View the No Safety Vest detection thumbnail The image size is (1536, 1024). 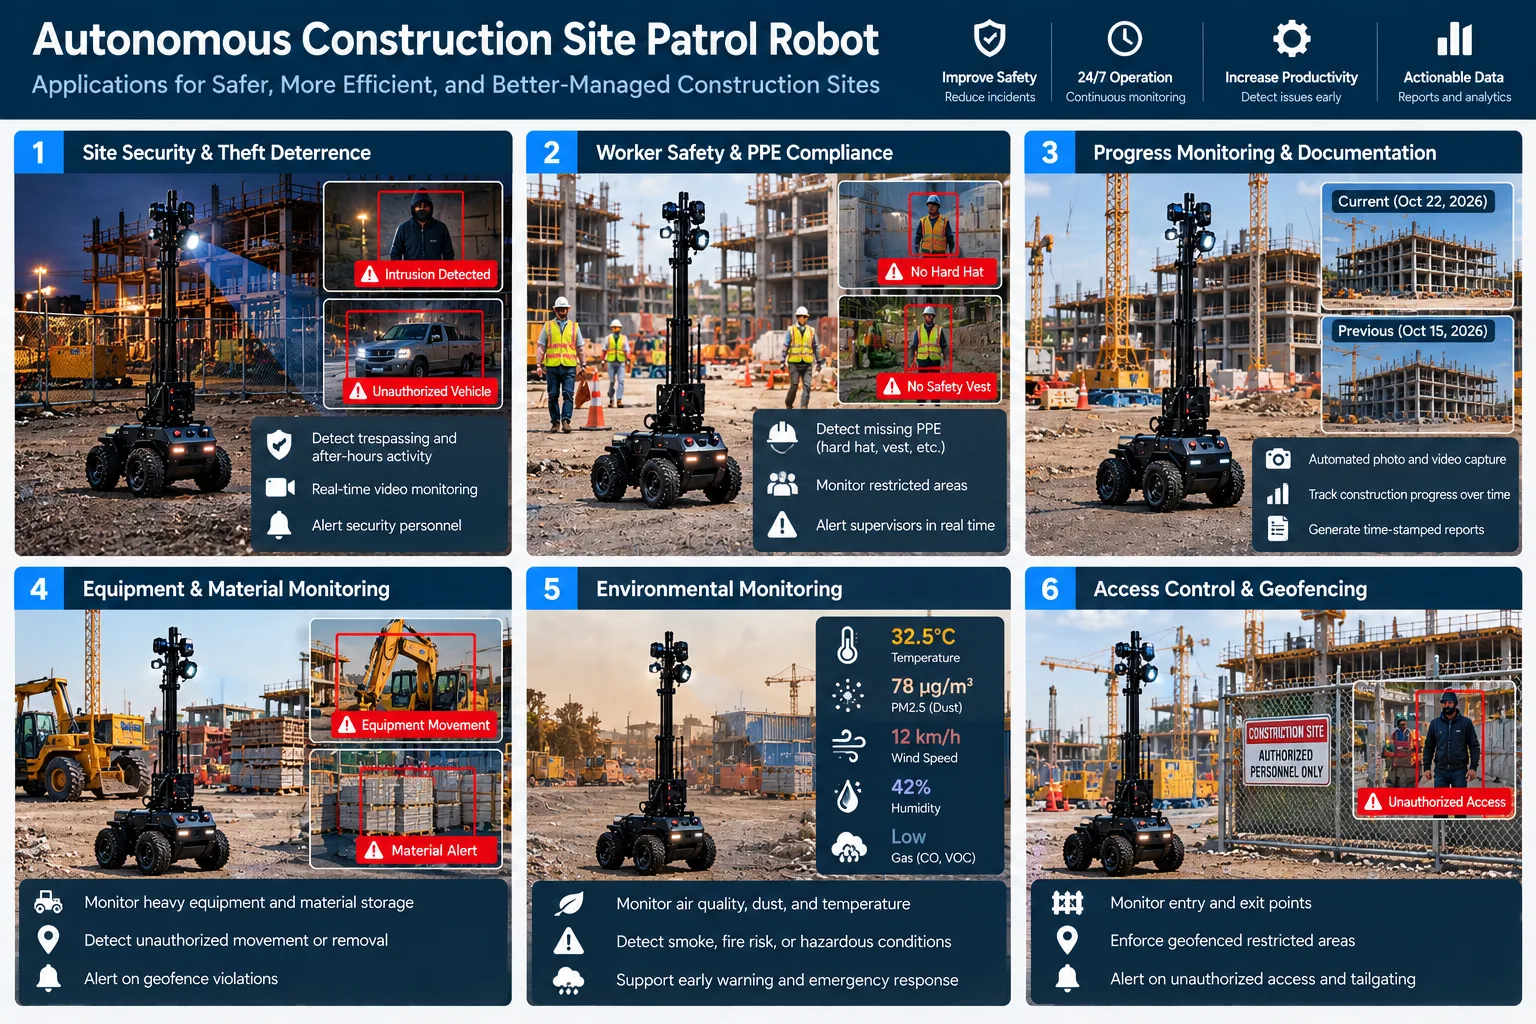(x=920, y=349)
